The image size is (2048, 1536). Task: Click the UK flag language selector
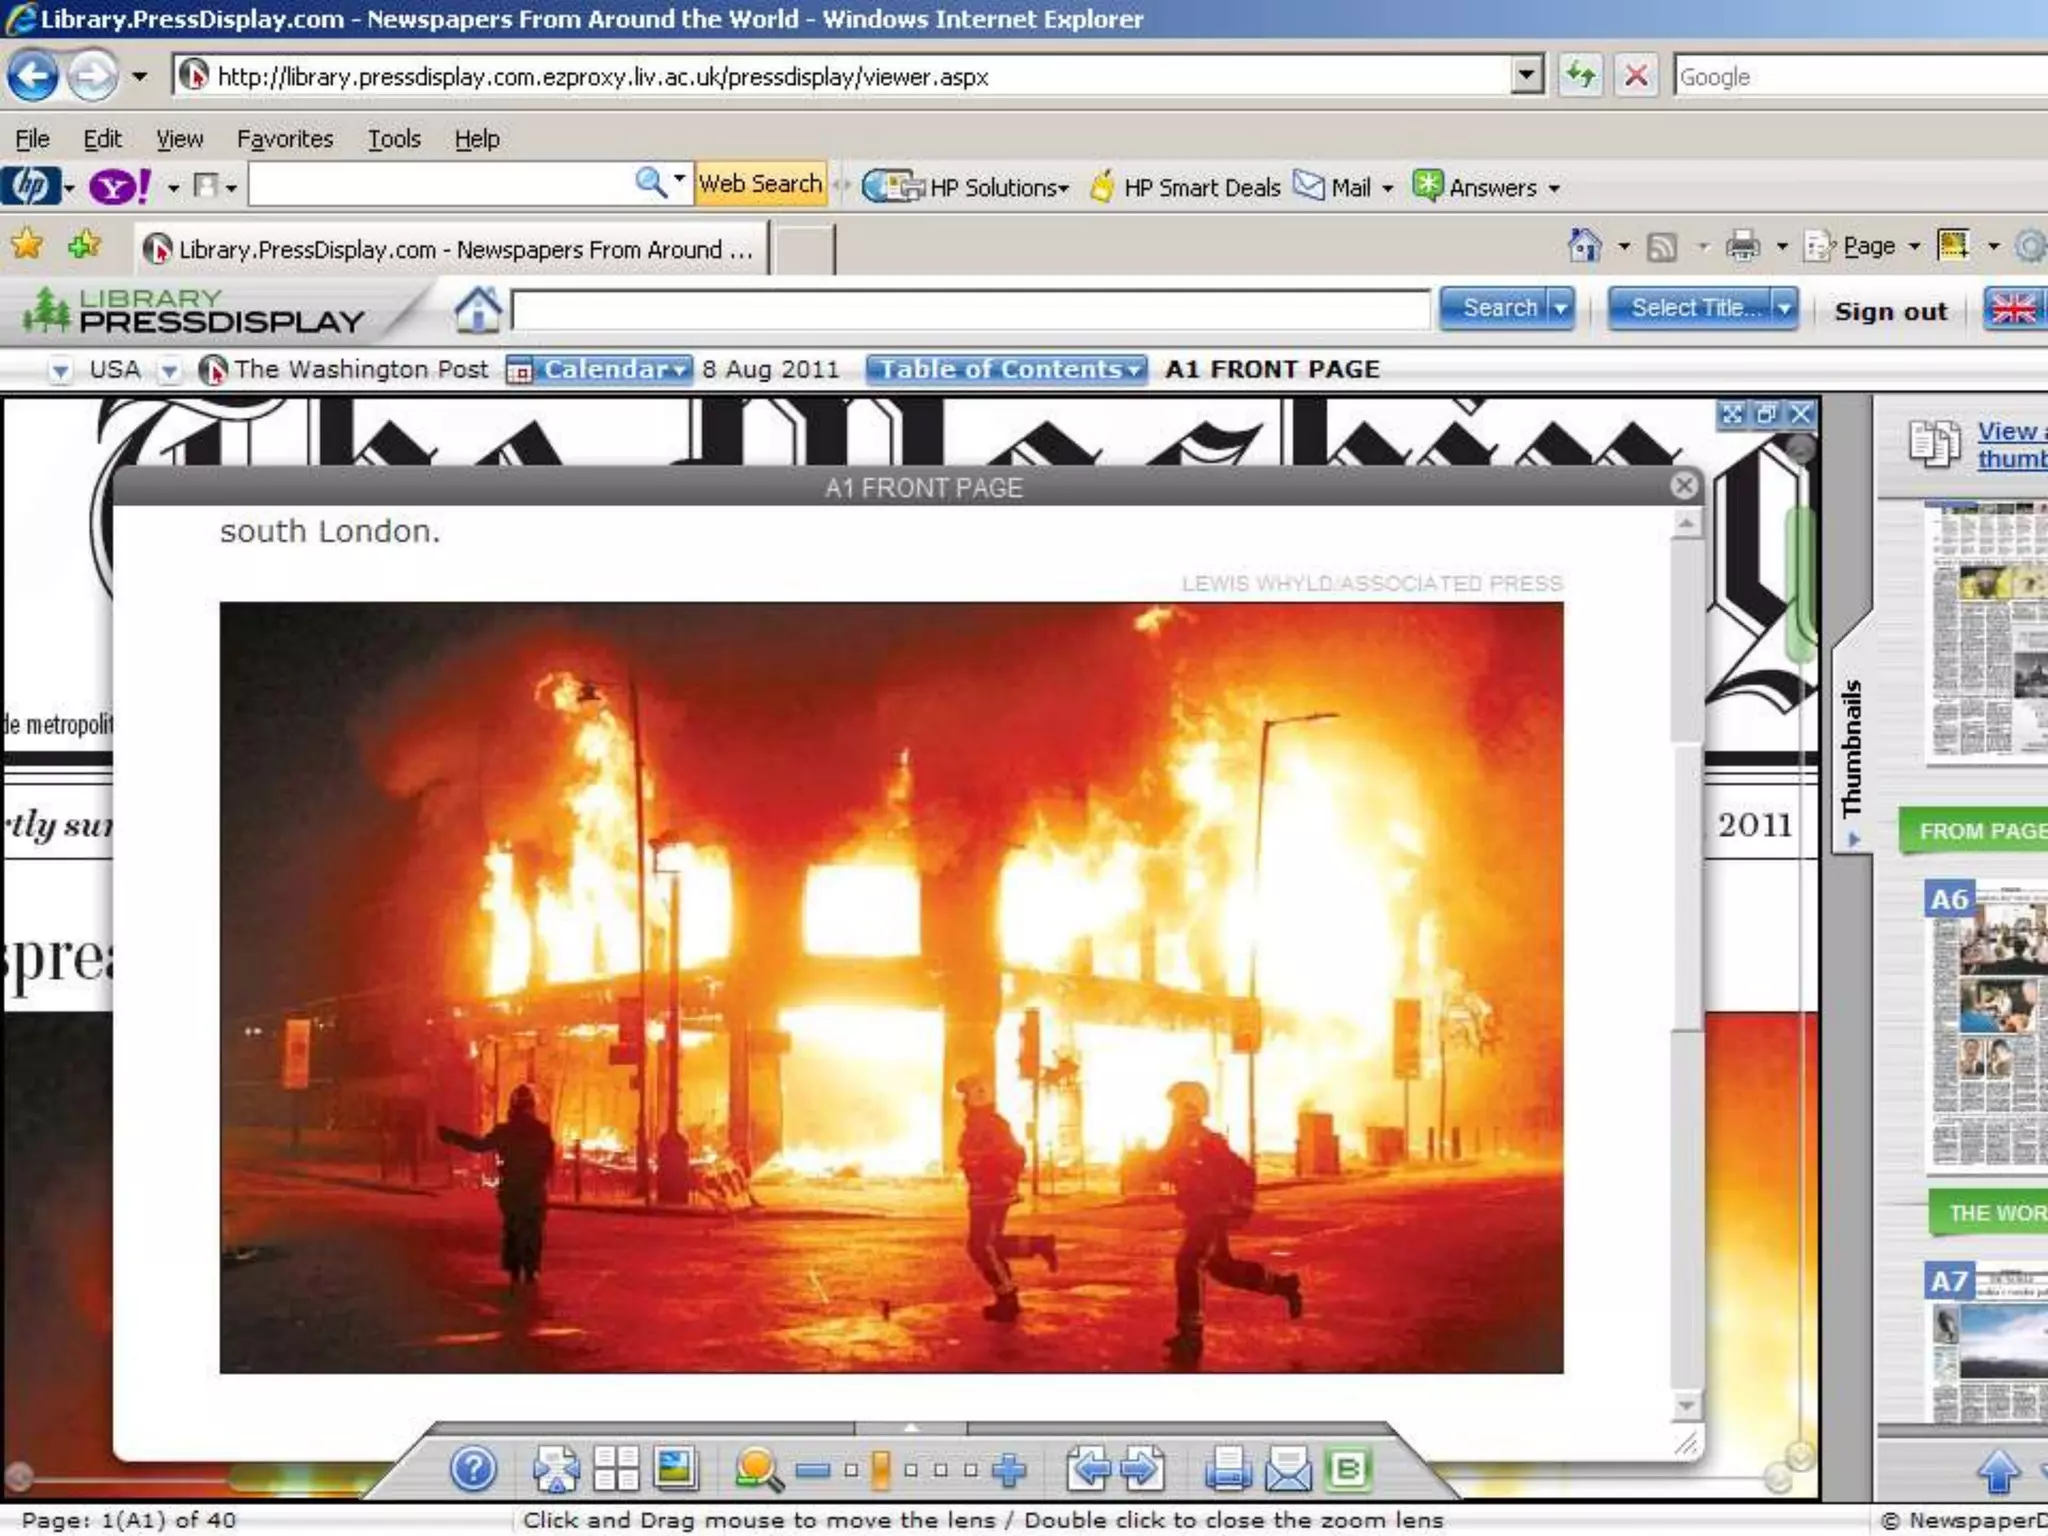coord(2013,309)
